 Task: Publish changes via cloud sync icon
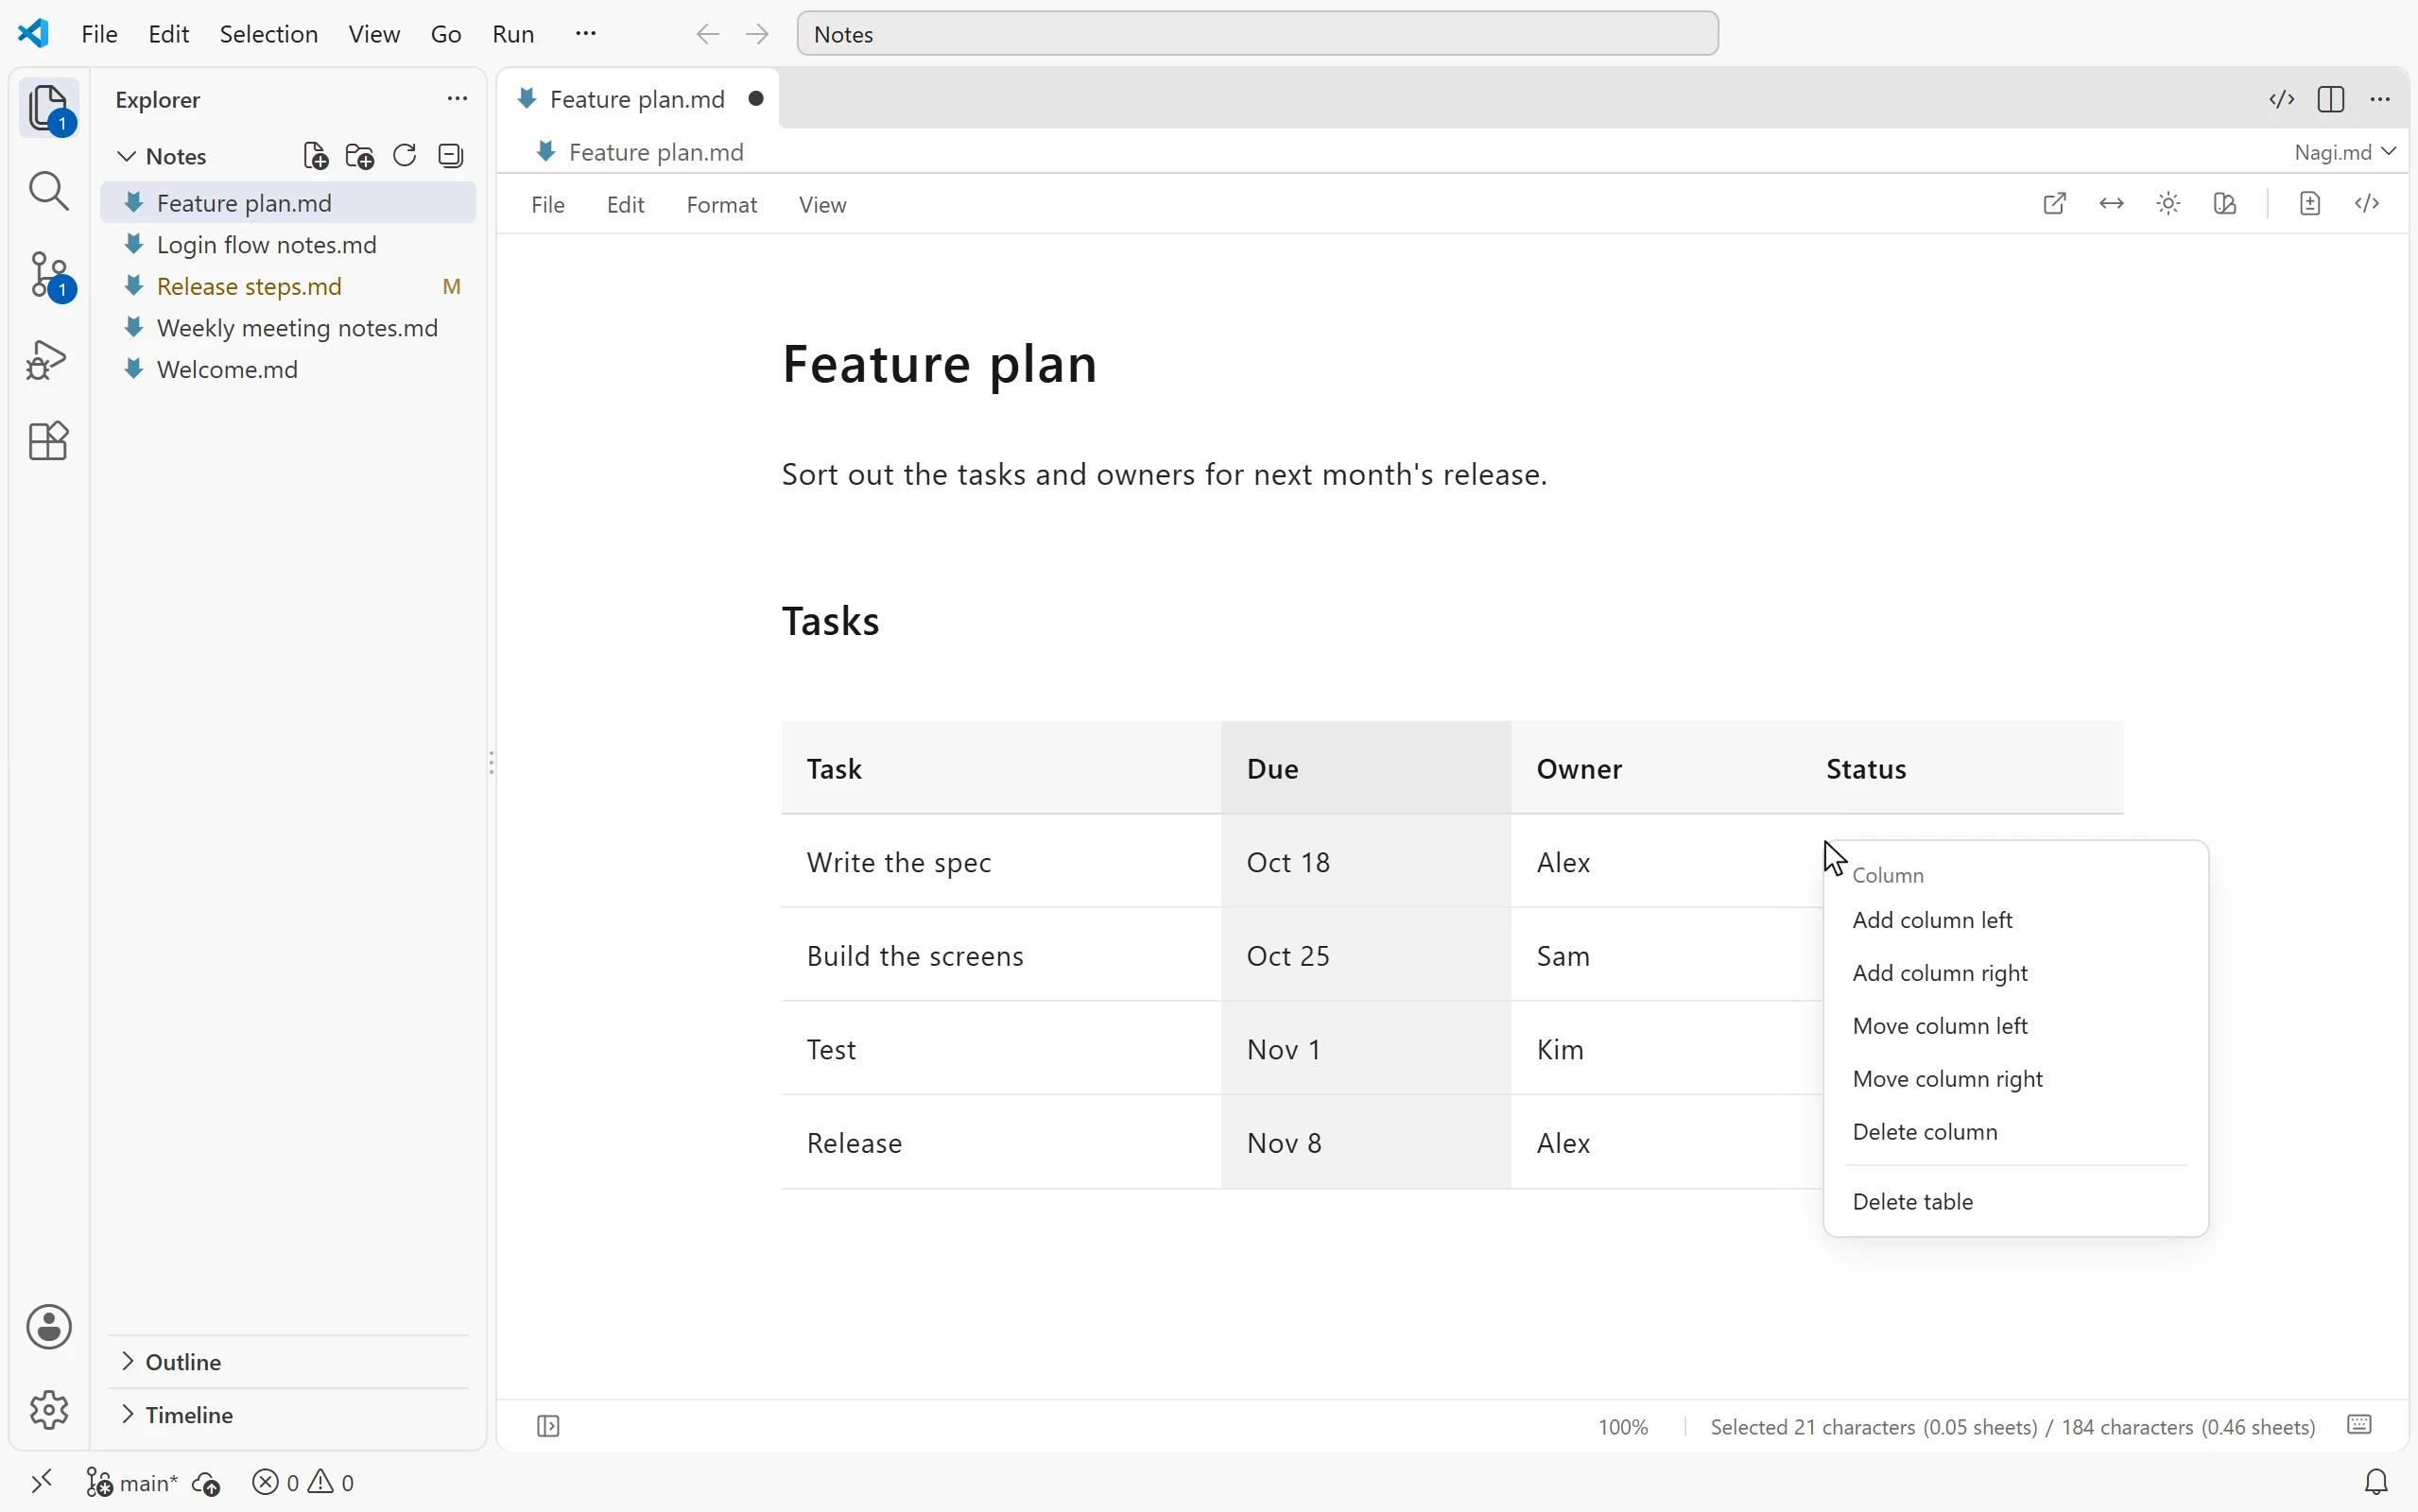point(206,1483)
